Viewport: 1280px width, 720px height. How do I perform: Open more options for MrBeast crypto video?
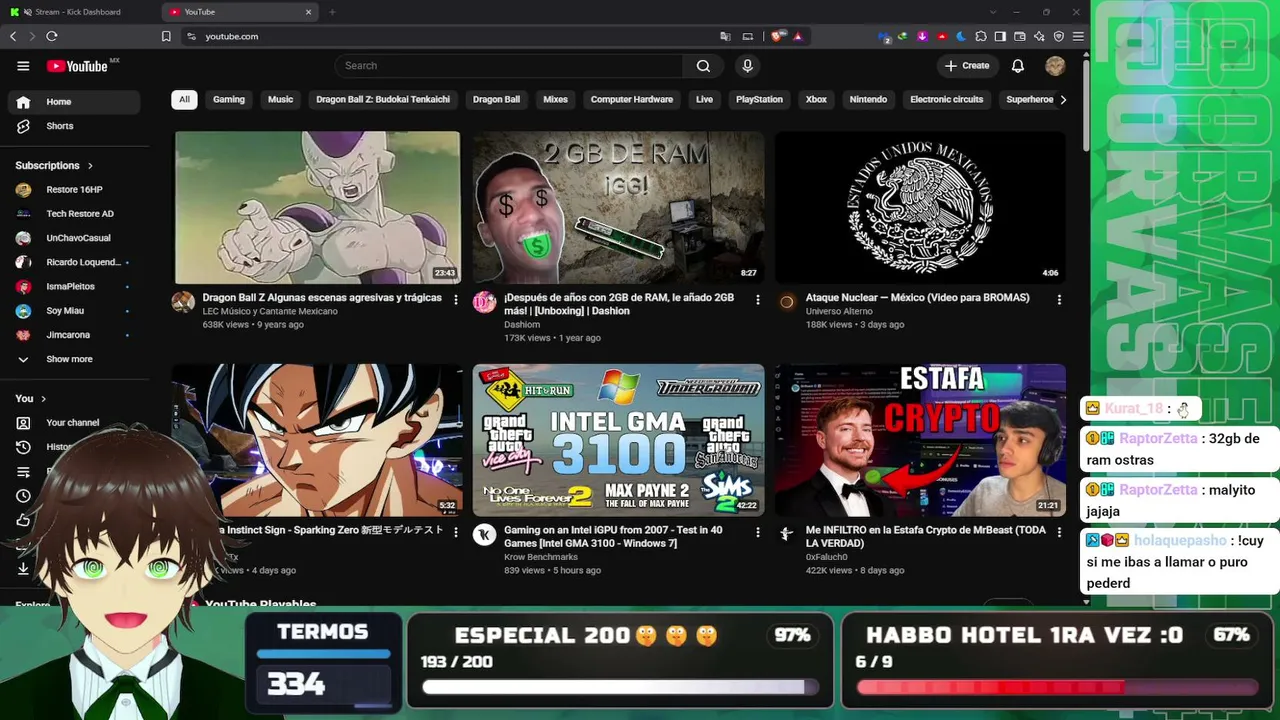[x=1059, y=532]
